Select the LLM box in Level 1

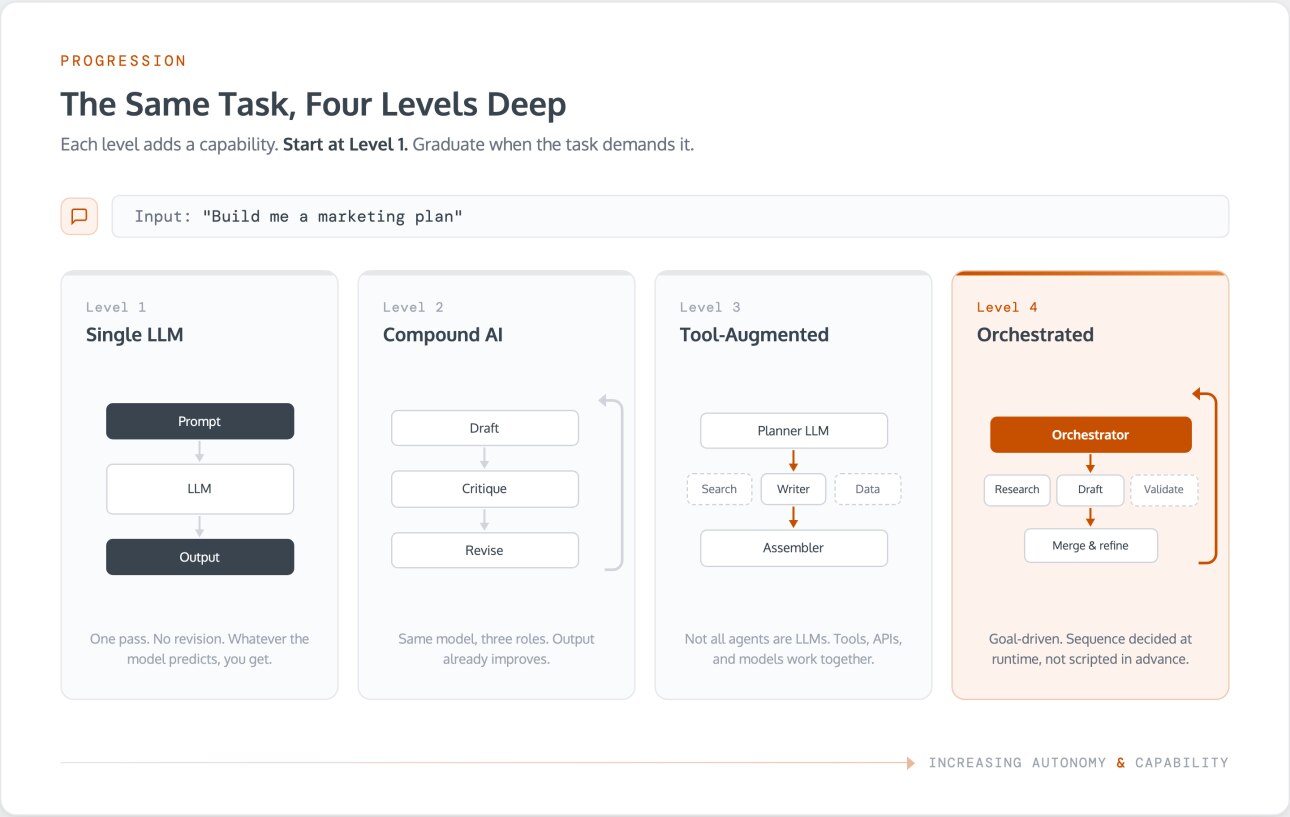[x=200, y=489]
